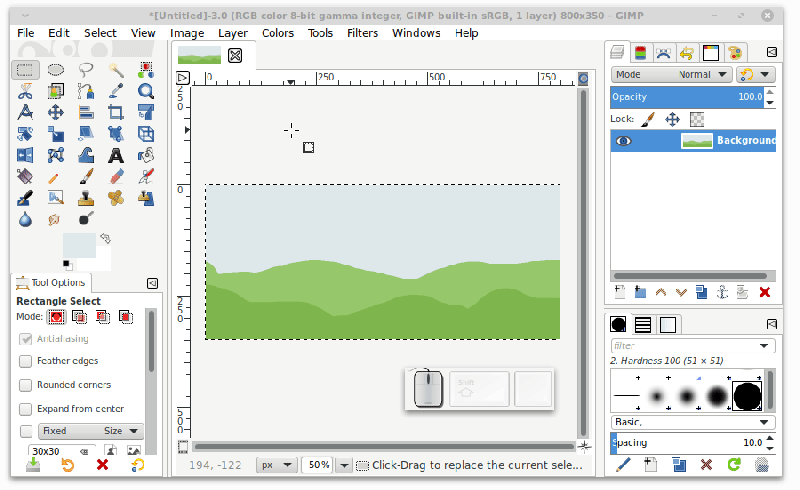Choose the Bucket Fill tool
800x490 pixels.
click(x=146, y=155)
